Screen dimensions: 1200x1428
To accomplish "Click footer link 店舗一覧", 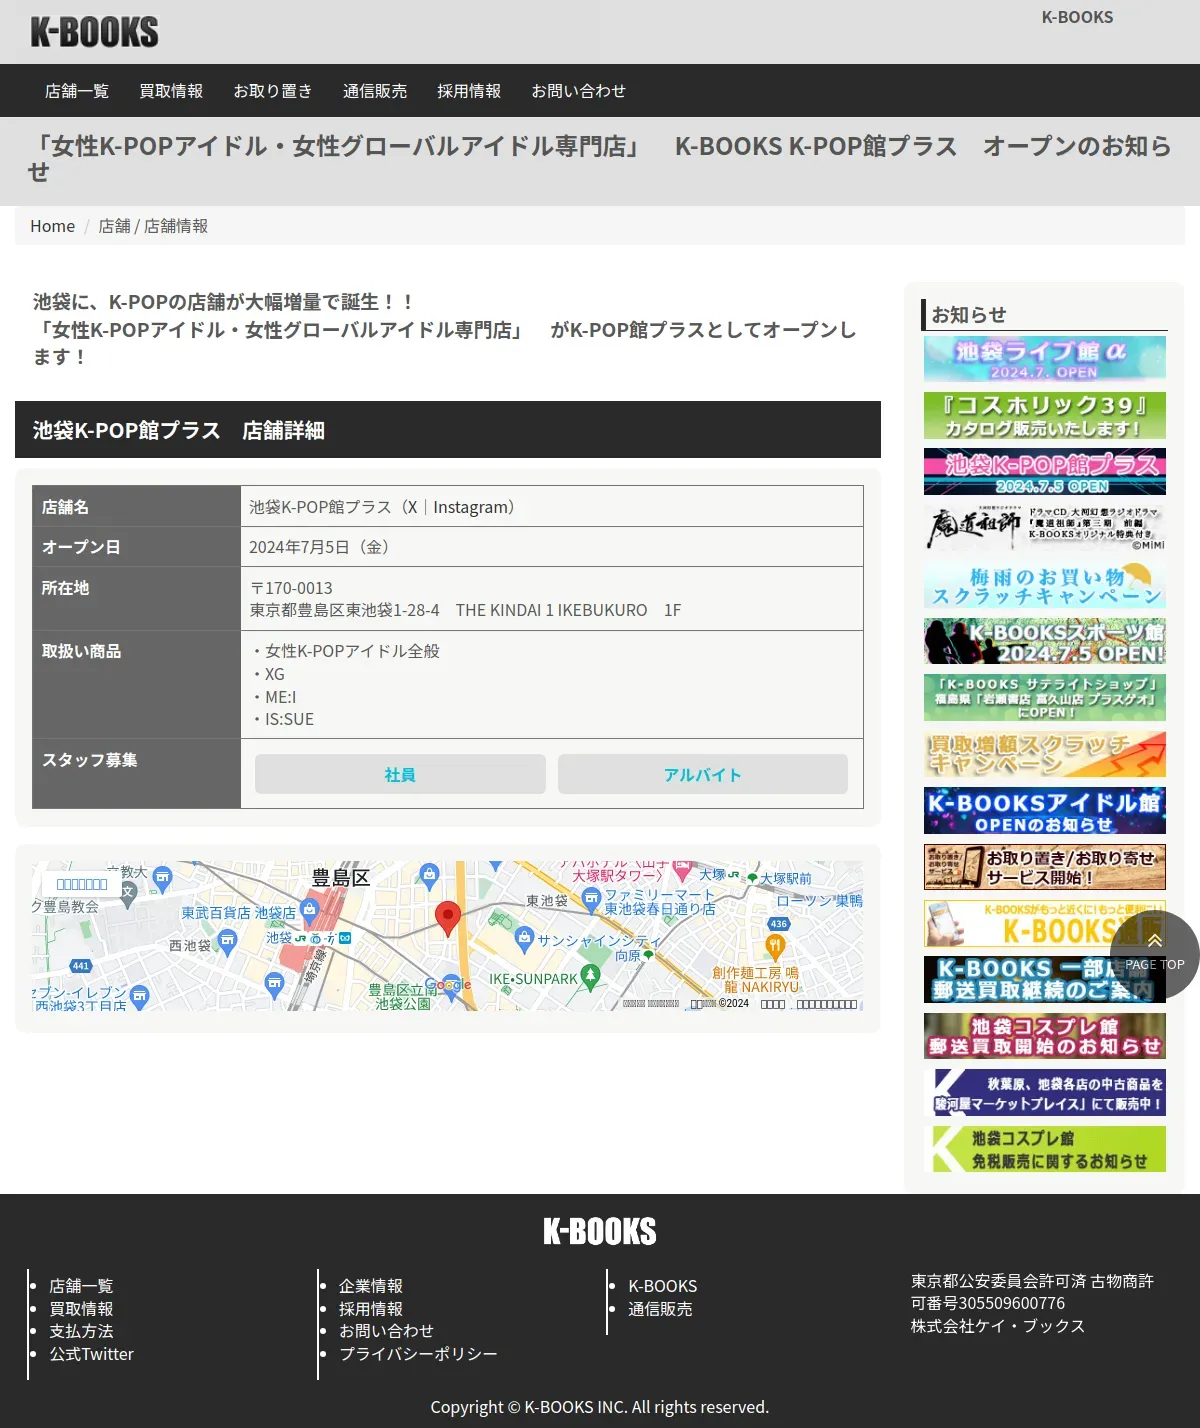I will 82,1286.
